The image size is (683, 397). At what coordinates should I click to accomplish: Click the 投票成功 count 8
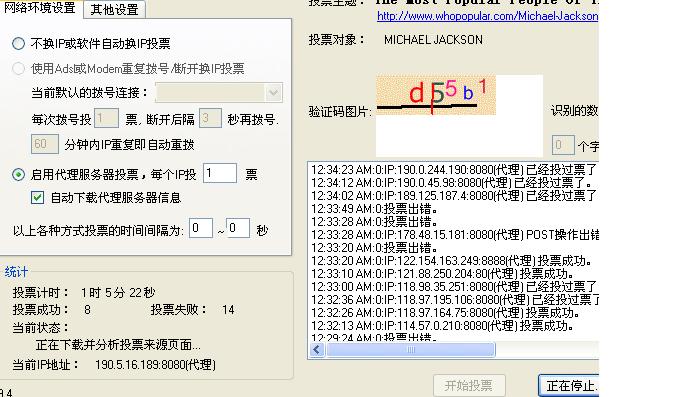point(87,310)
